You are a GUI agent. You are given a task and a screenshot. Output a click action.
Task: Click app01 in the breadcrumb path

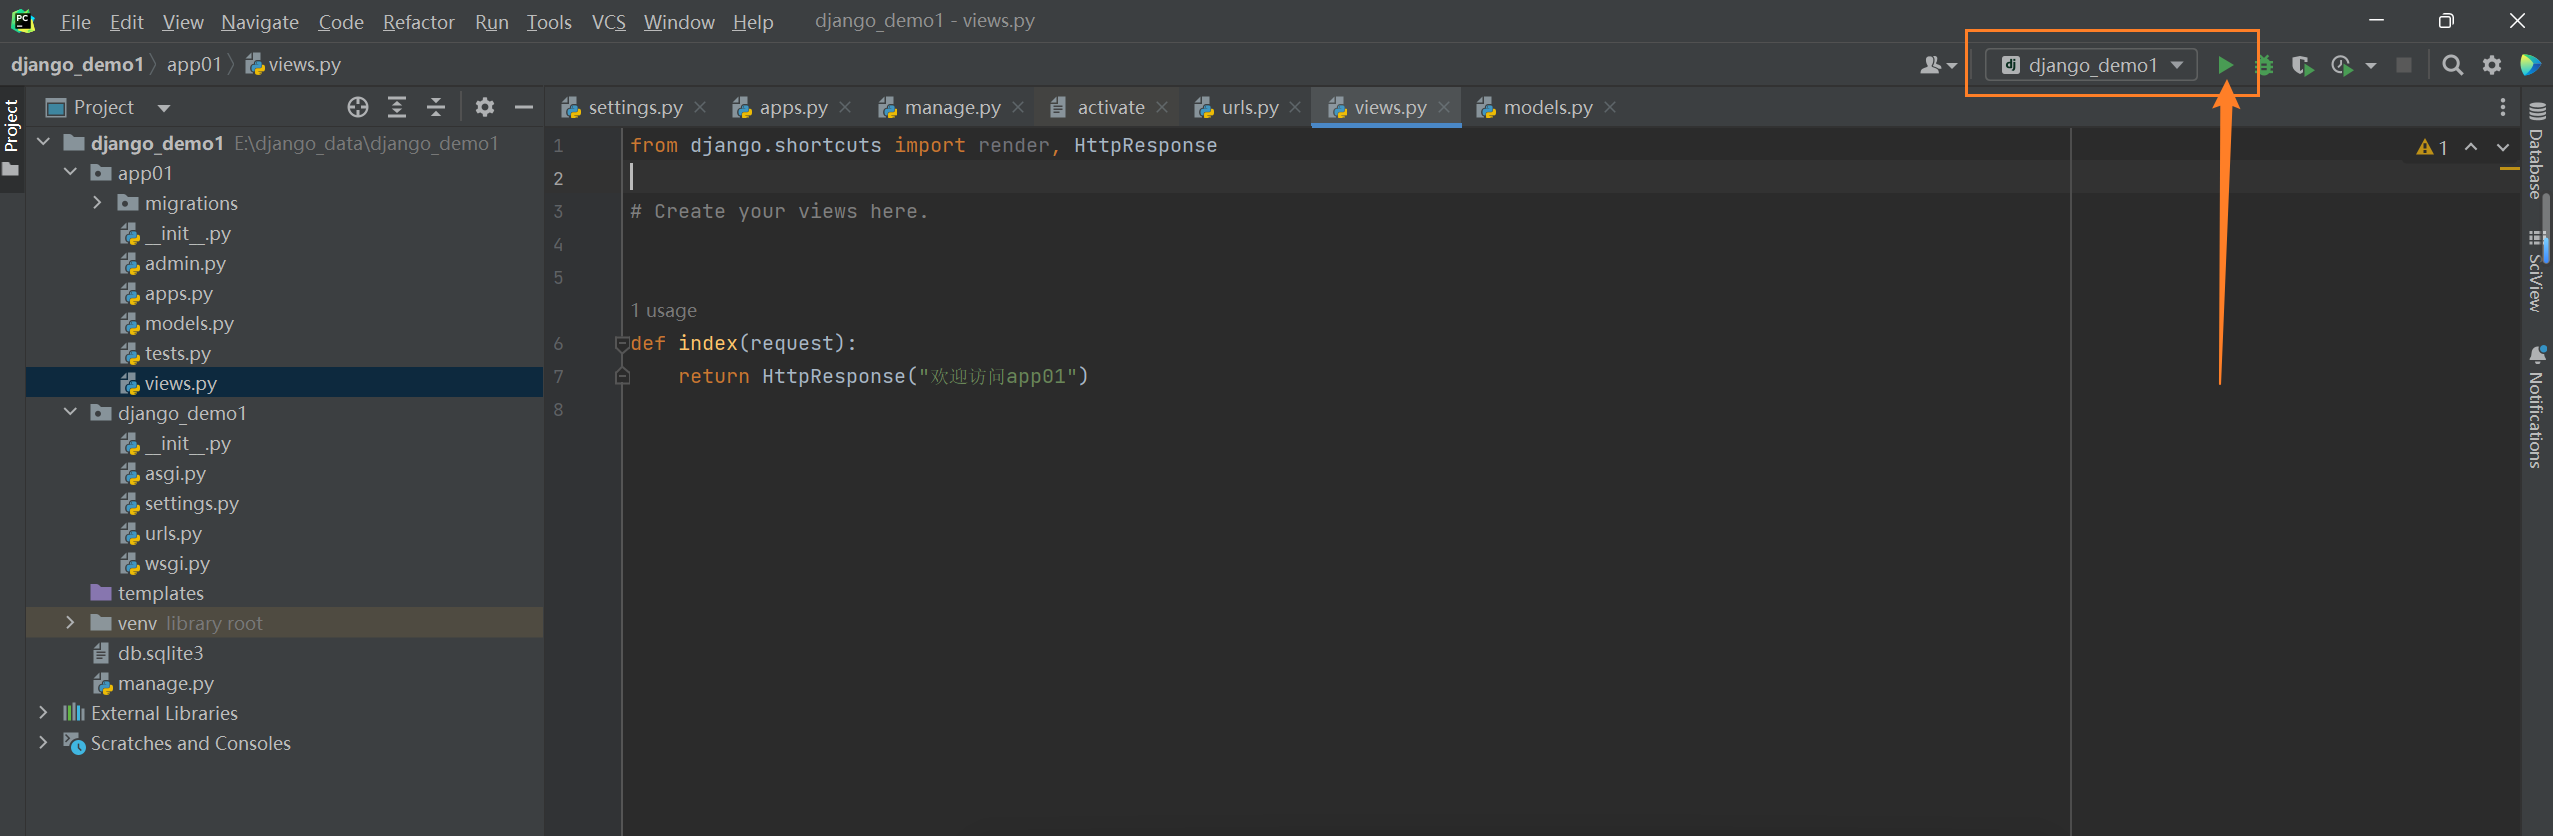193,65
